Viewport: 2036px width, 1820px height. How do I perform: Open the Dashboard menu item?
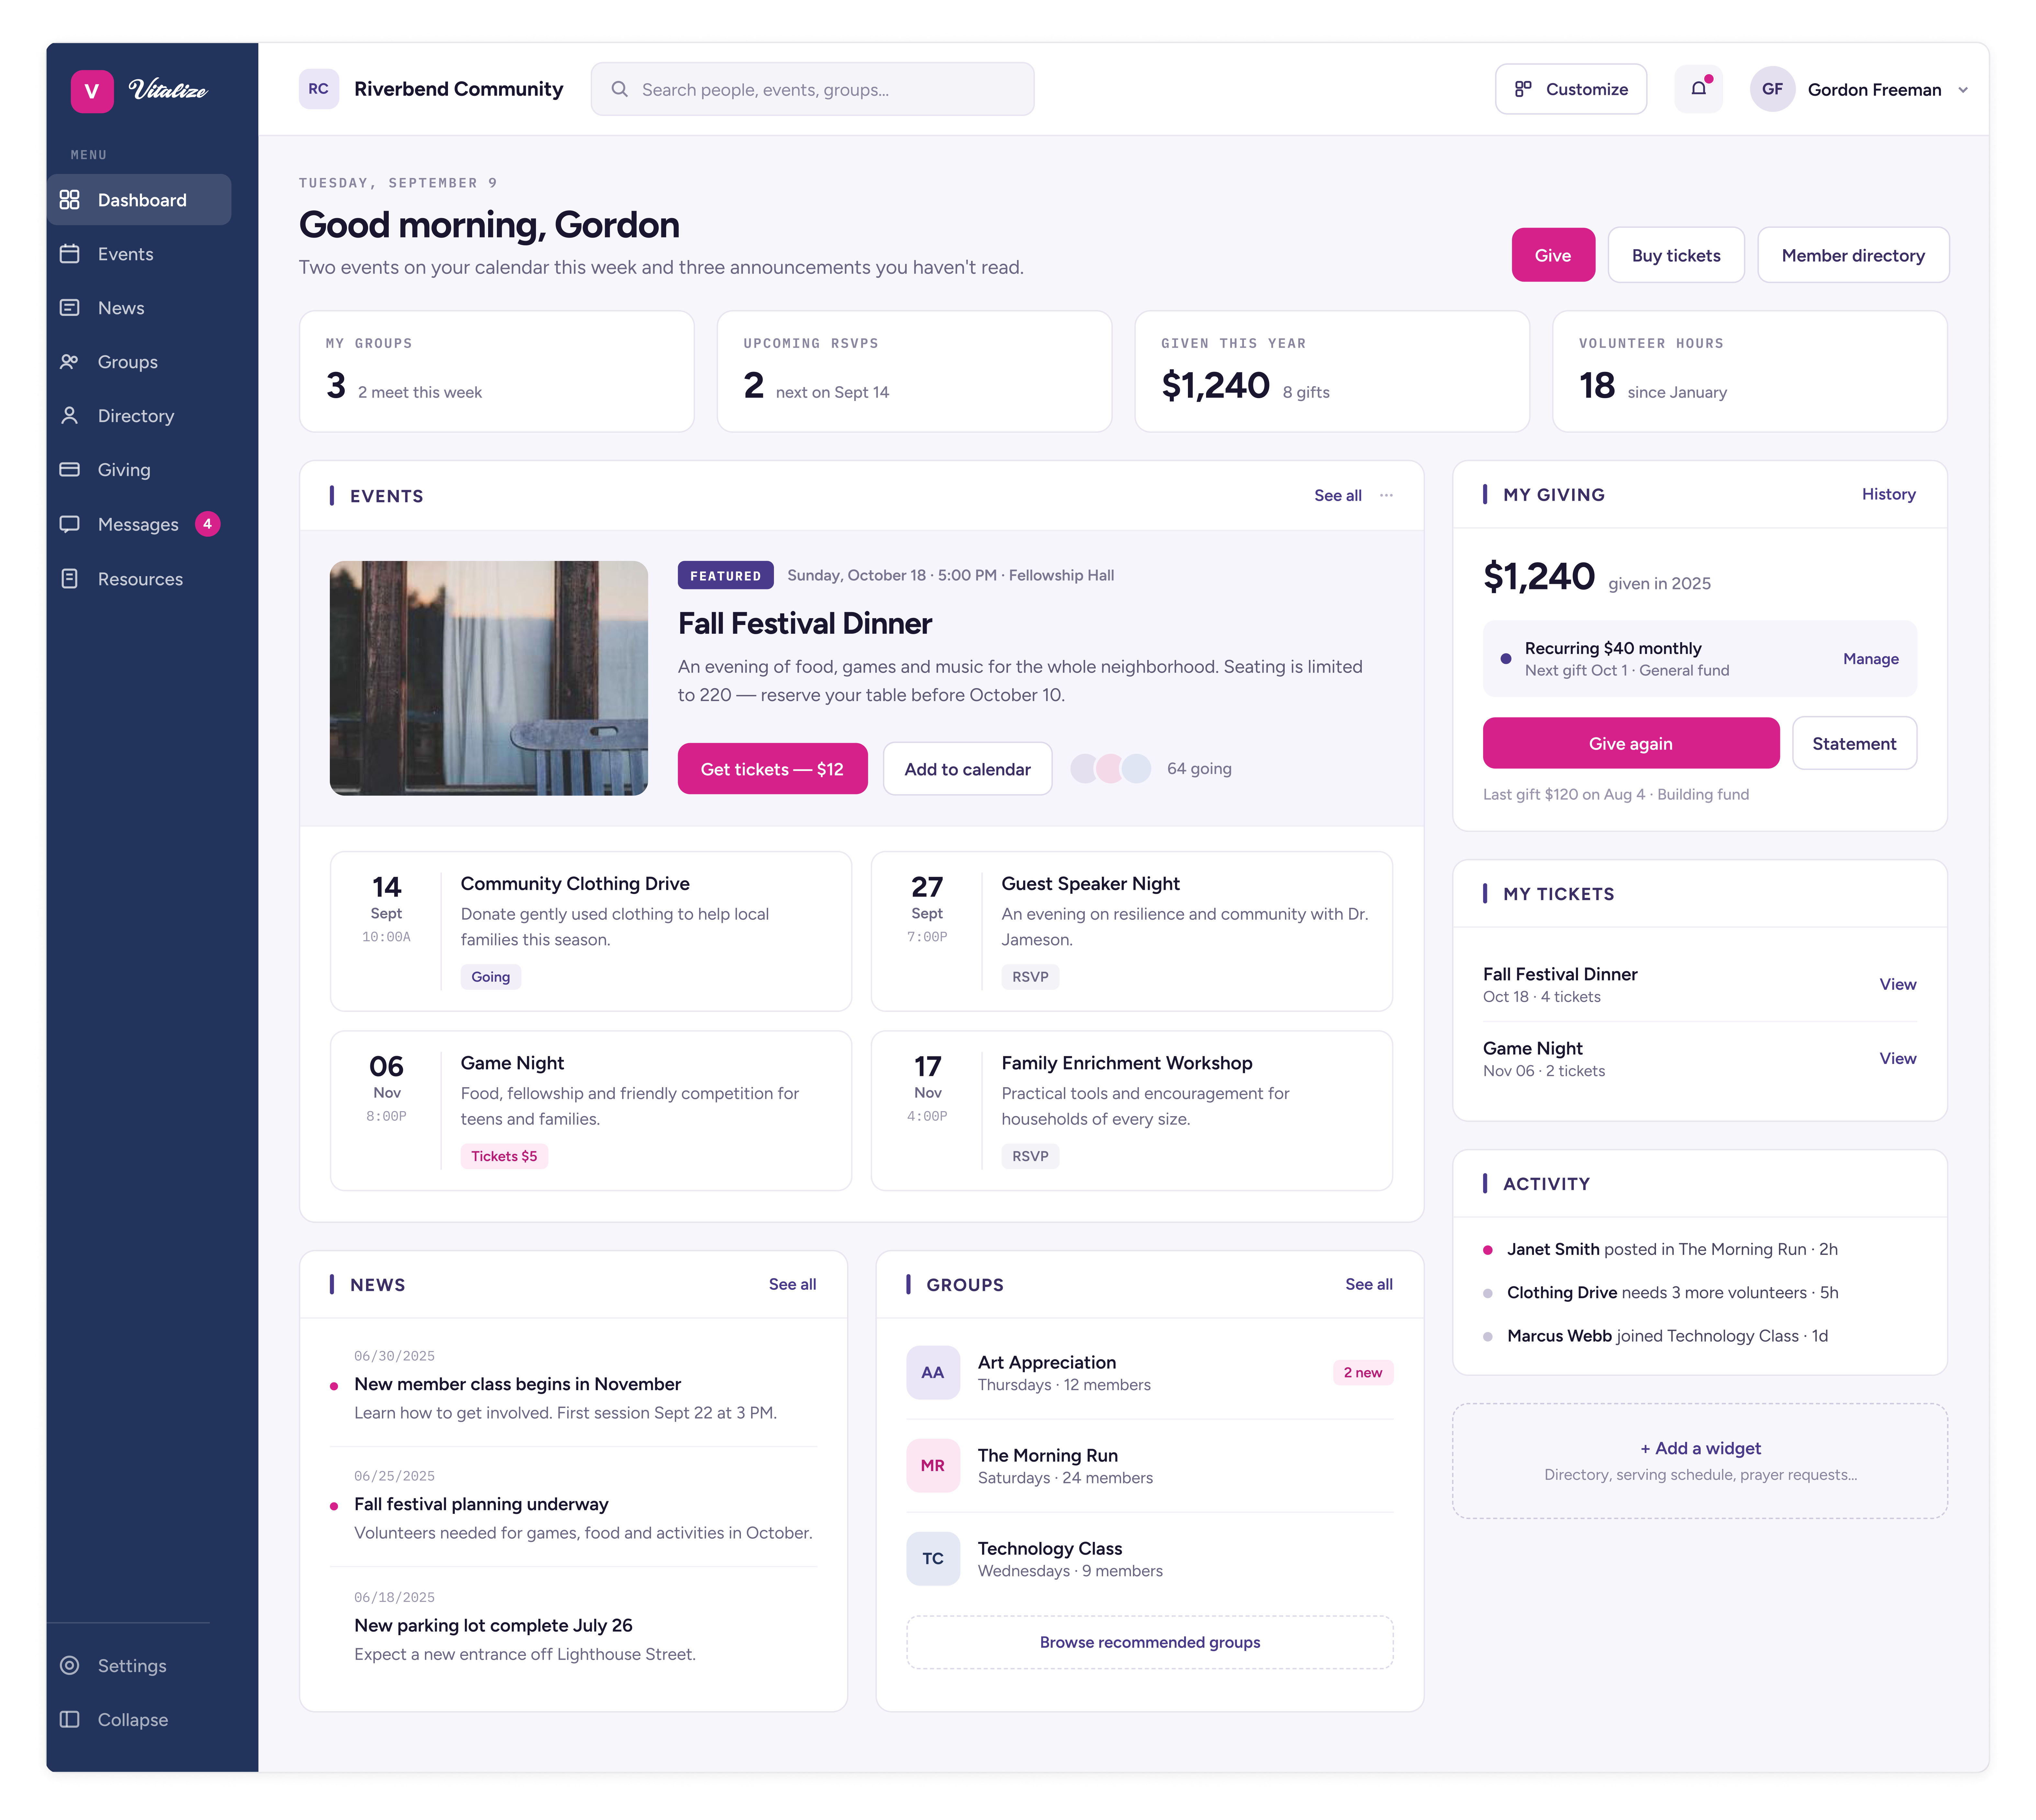(139, 200)
